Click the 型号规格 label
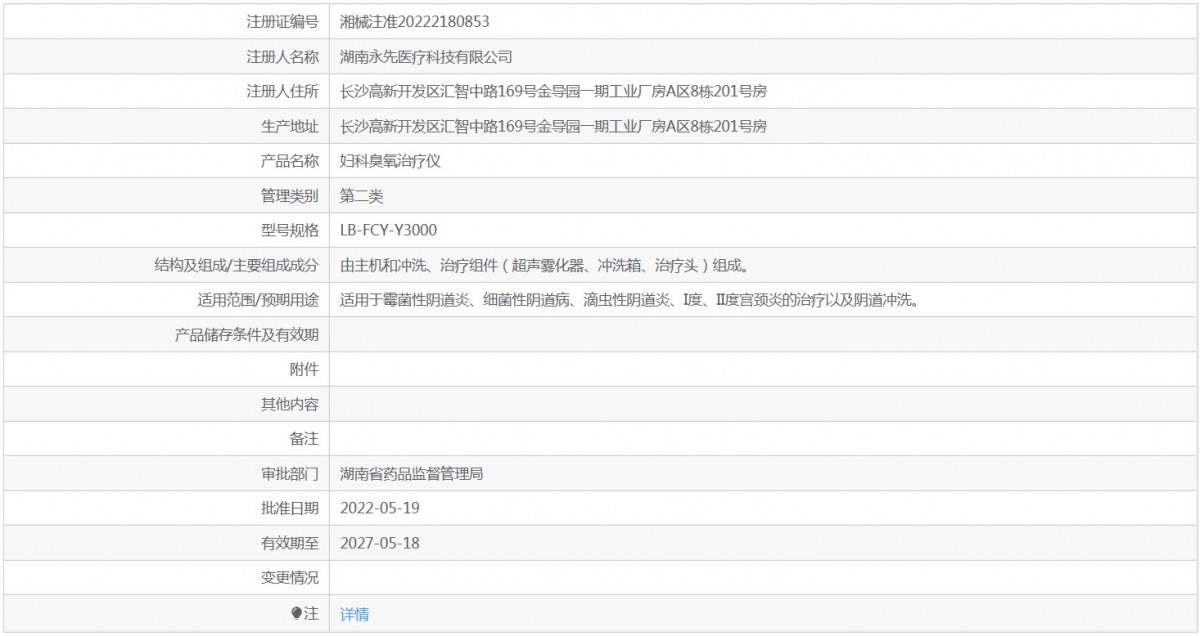The width and height of the screenshot is (1200, 636). coord(289,230)
